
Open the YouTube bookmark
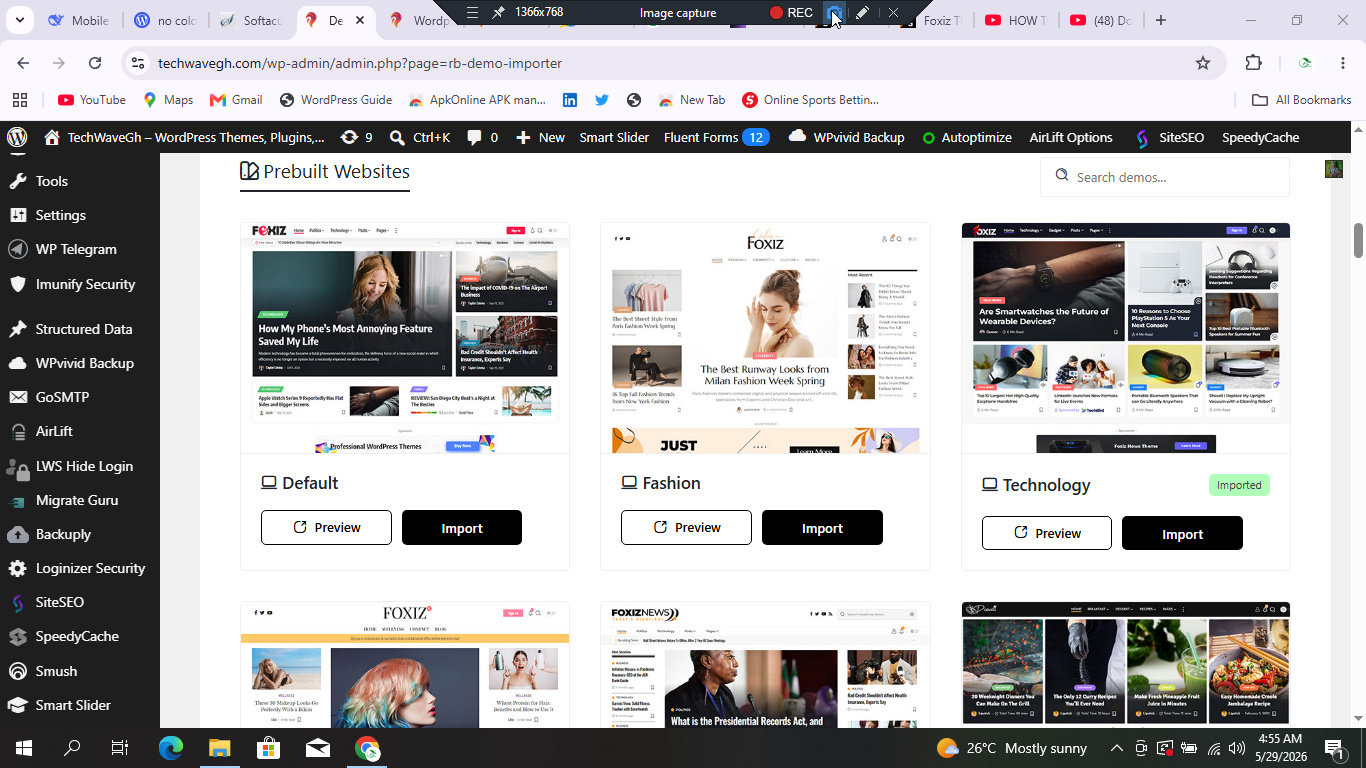[x=92, y=100]
